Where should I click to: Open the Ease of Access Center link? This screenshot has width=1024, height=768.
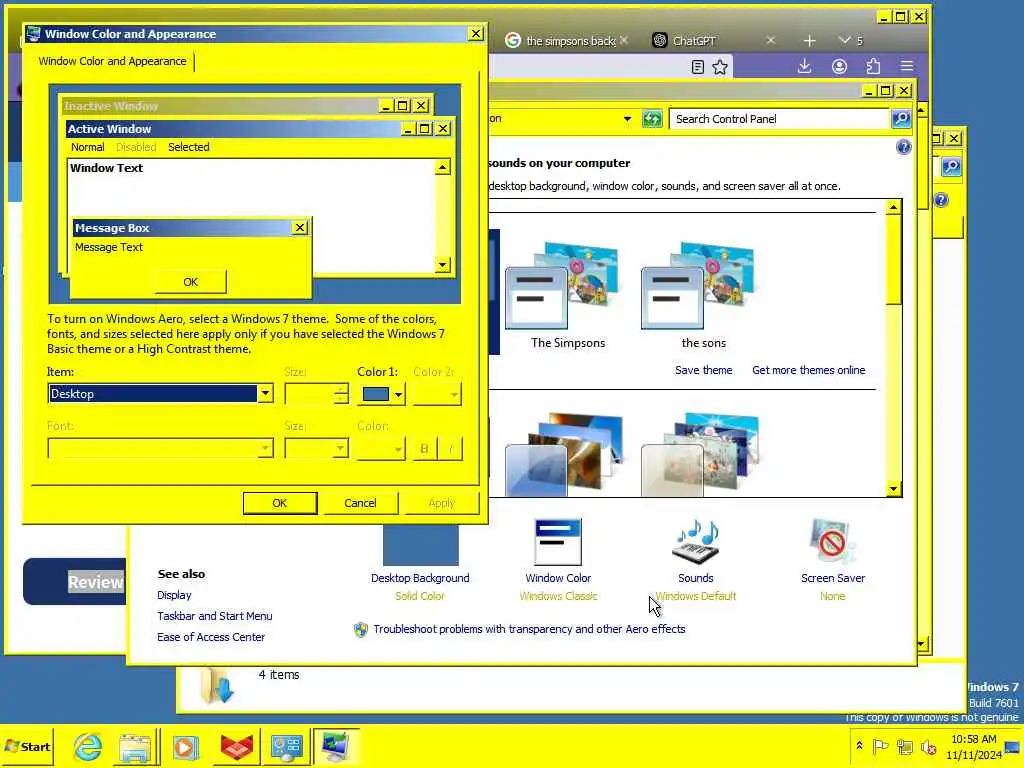tap(211, 637)
